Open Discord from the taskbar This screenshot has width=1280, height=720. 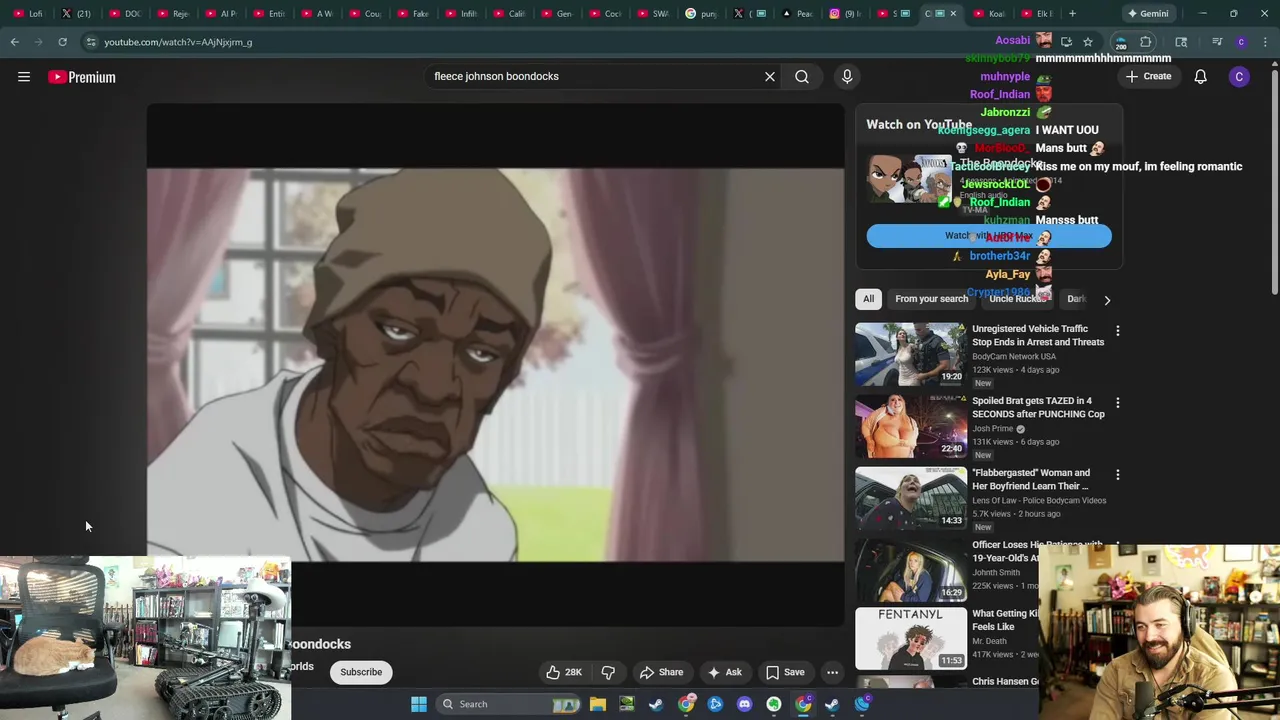[x=744, y=704]
